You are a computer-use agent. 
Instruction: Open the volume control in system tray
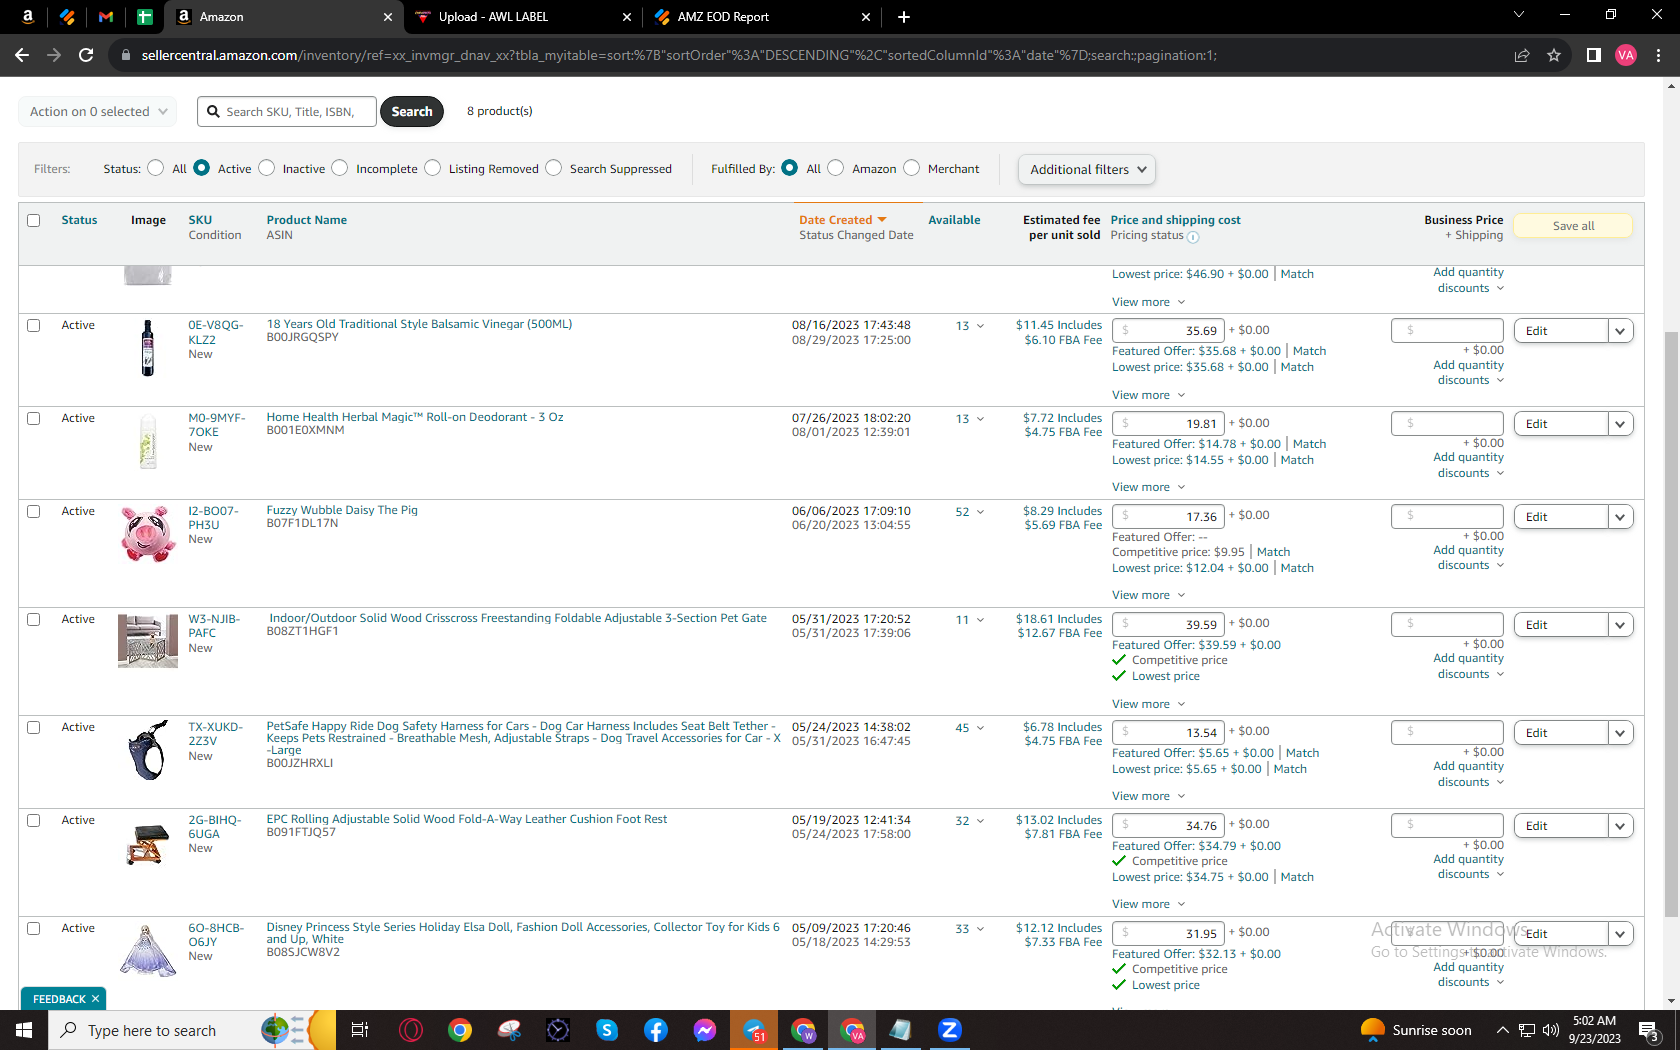tap(1551, 1030)
